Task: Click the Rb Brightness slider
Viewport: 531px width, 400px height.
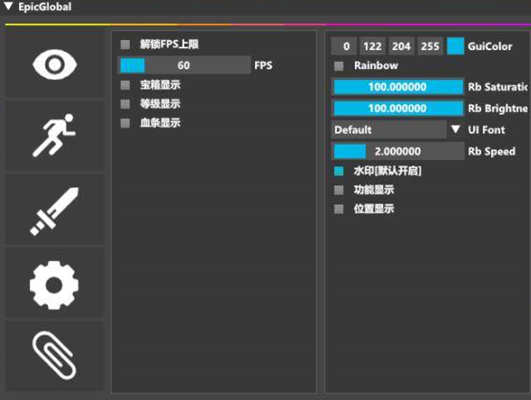Action: tap(398, 108)
